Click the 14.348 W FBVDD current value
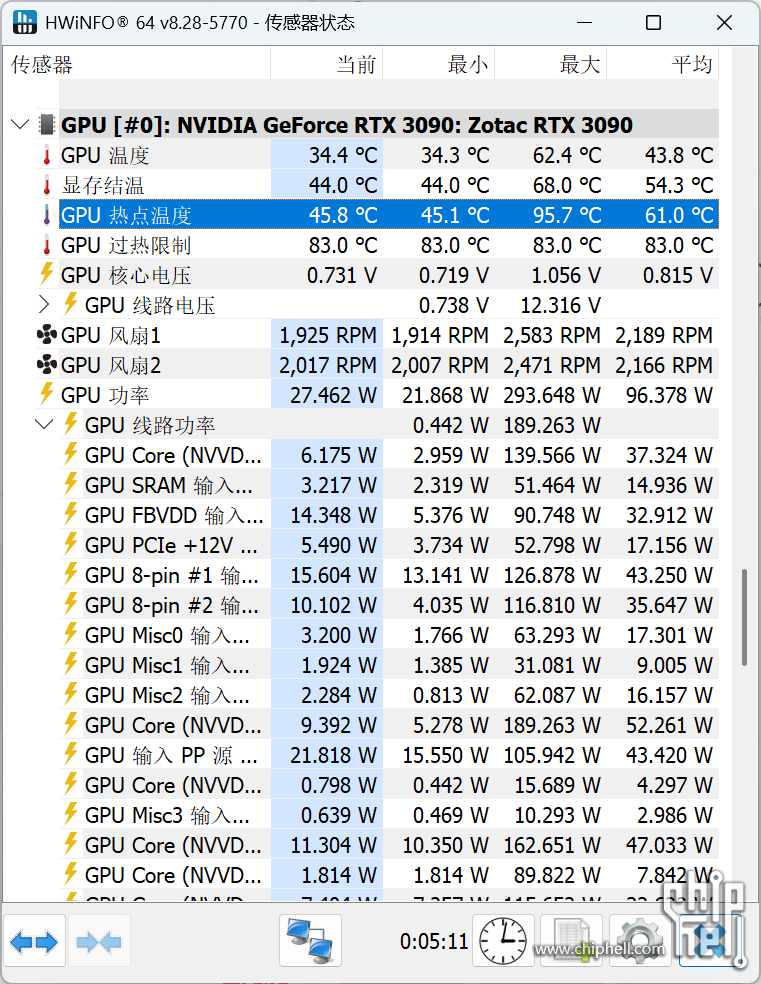The height and width of the screenshot is (984, 761). pyautogui.click(x=333, y=515)
